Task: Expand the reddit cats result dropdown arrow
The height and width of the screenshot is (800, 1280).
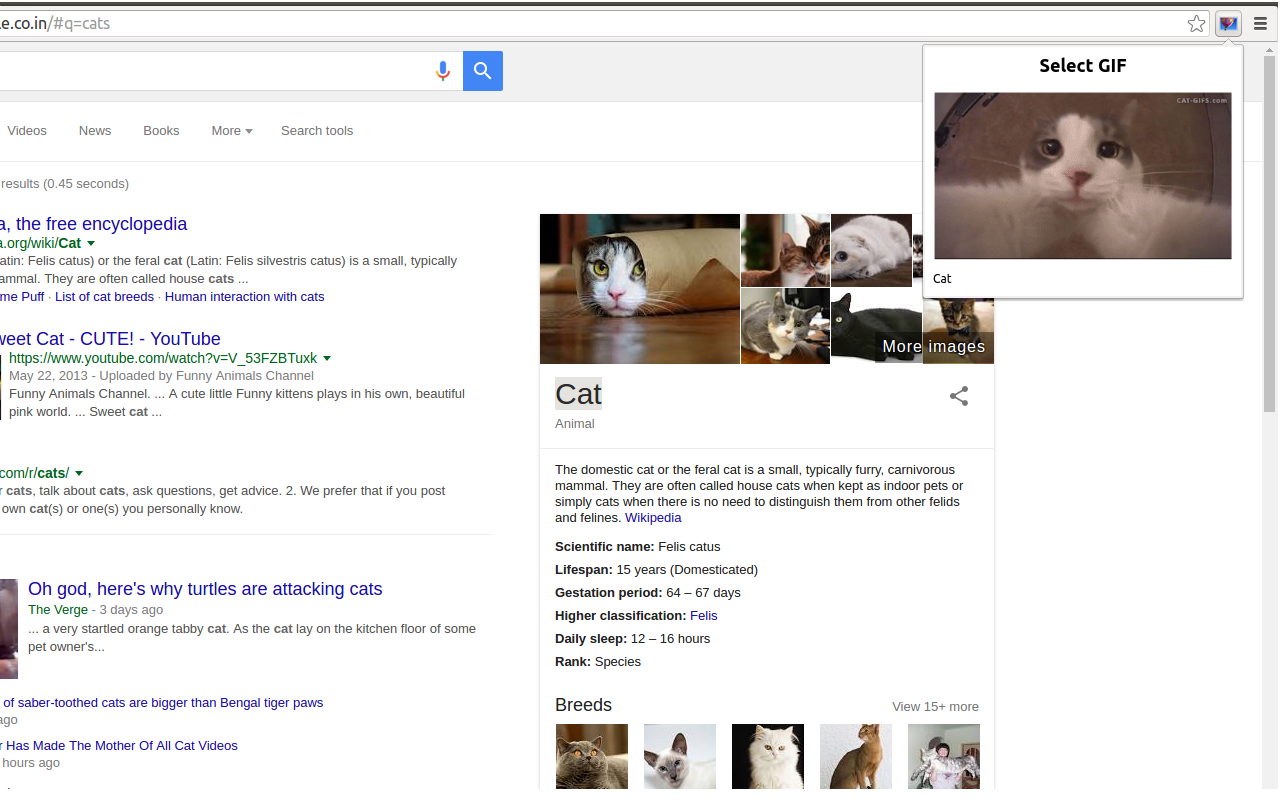Action: 79,473
